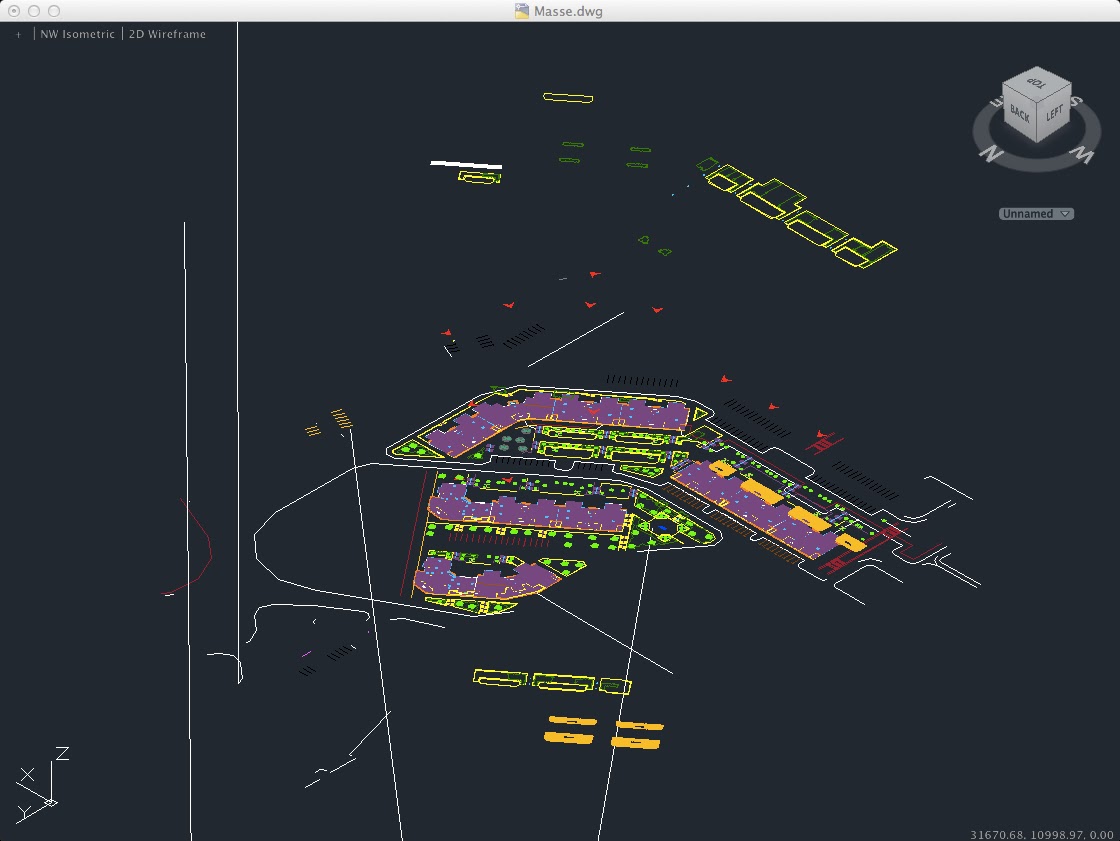
Task: Click the TOP face of the ViewCube
Action: coord(1036,81)
